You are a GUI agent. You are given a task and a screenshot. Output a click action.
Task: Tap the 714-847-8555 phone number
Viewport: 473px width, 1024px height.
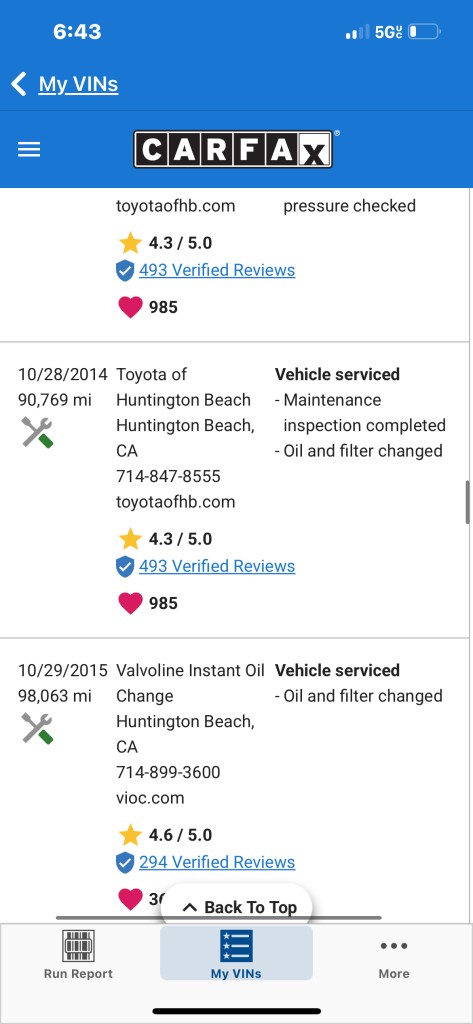169,477
